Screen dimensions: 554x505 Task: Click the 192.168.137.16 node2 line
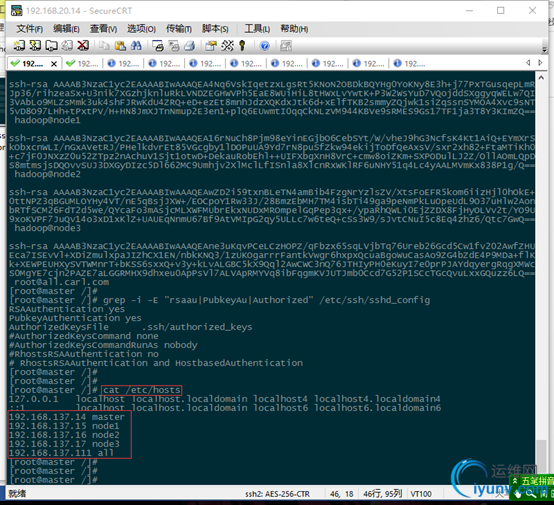pos(64,435)
